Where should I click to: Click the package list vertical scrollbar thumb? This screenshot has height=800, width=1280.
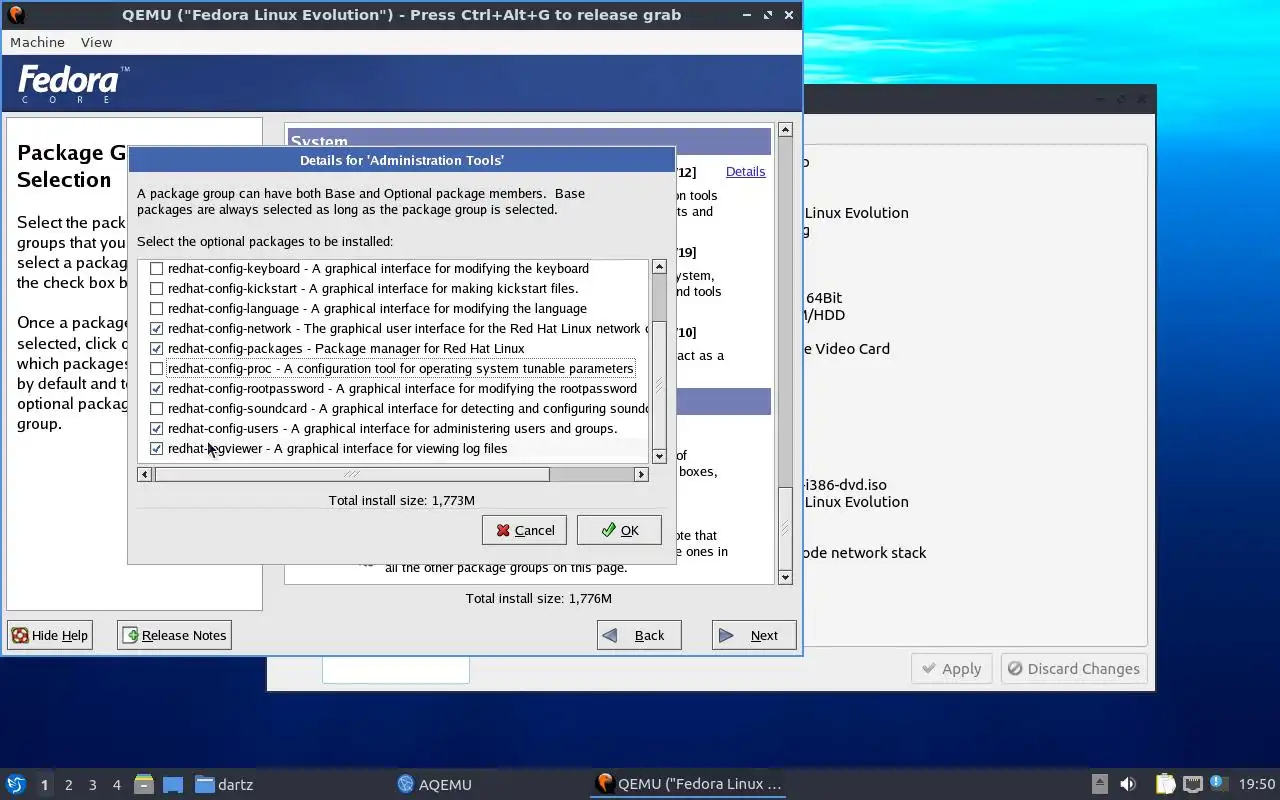click(659, 386)
